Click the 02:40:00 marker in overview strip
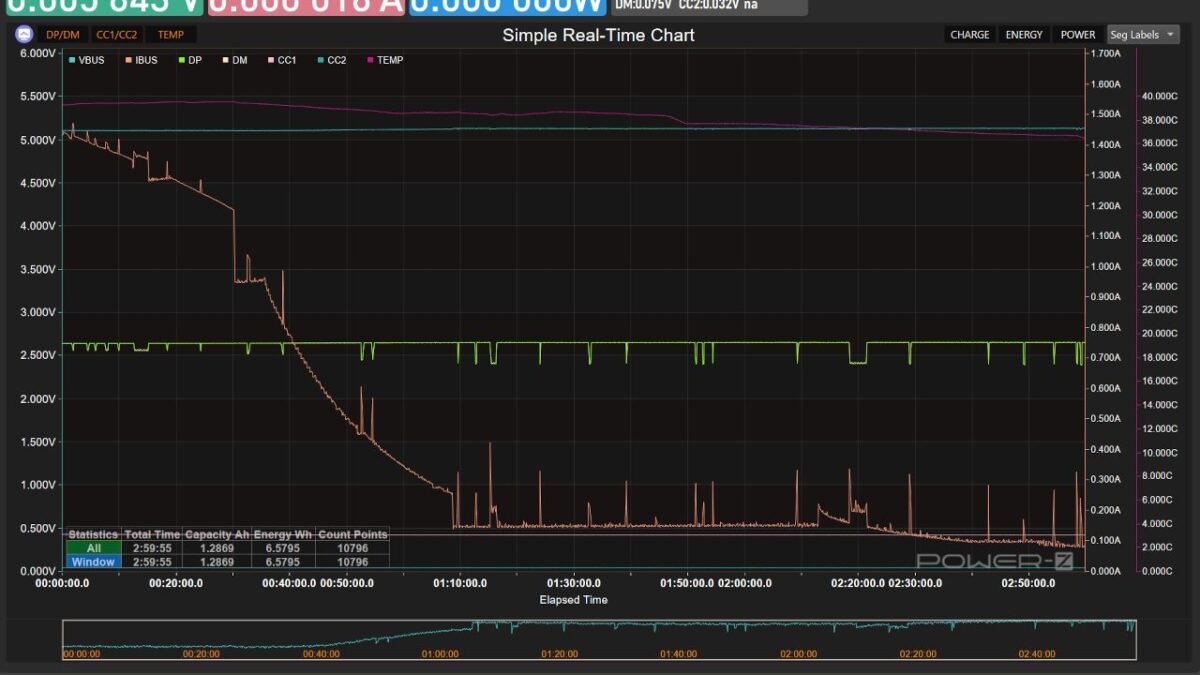 [x=1037, y=654]
